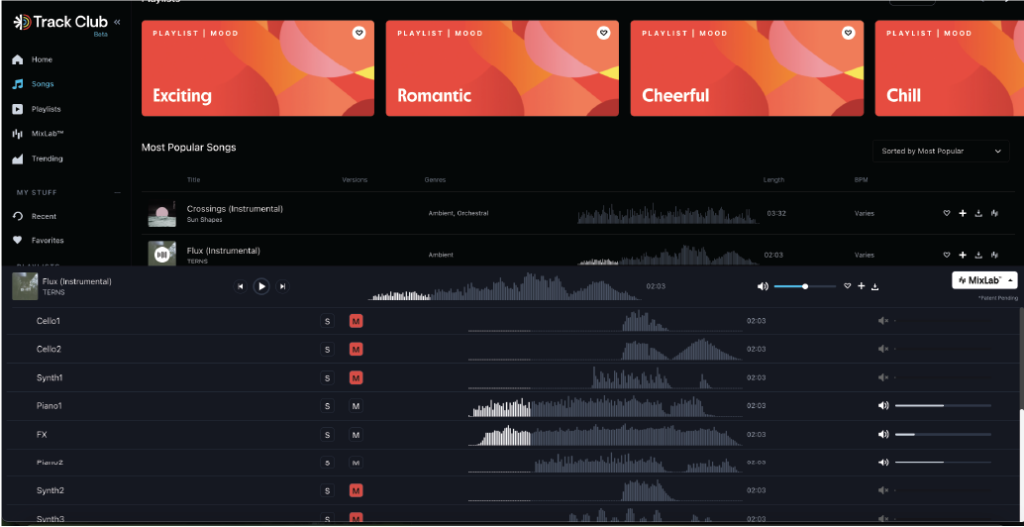Add Crossings (Instrumental) with plus icon
Viewport: 1024px width, 527px height.
[963, 214]
